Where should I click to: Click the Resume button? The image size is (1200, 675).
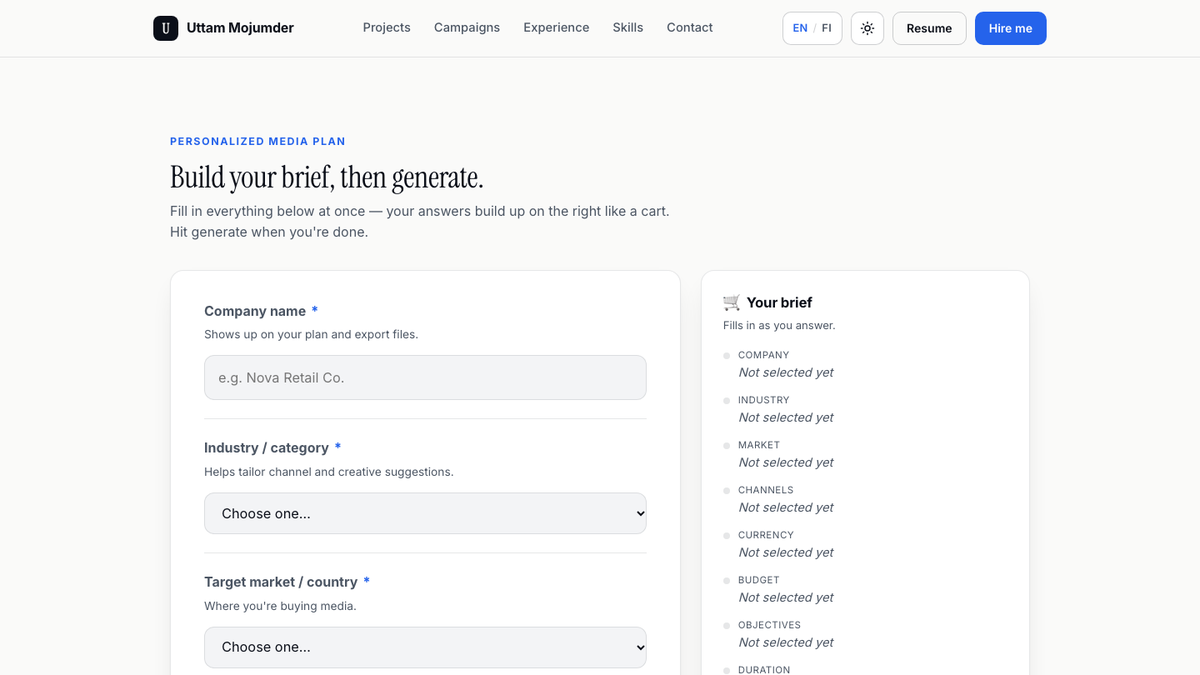click(x=929, y=28)
